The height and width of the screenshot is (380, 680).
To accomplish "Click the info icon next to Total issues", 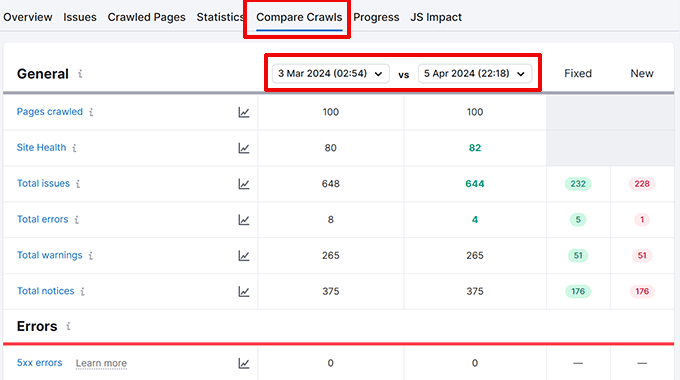I will 78,184.
